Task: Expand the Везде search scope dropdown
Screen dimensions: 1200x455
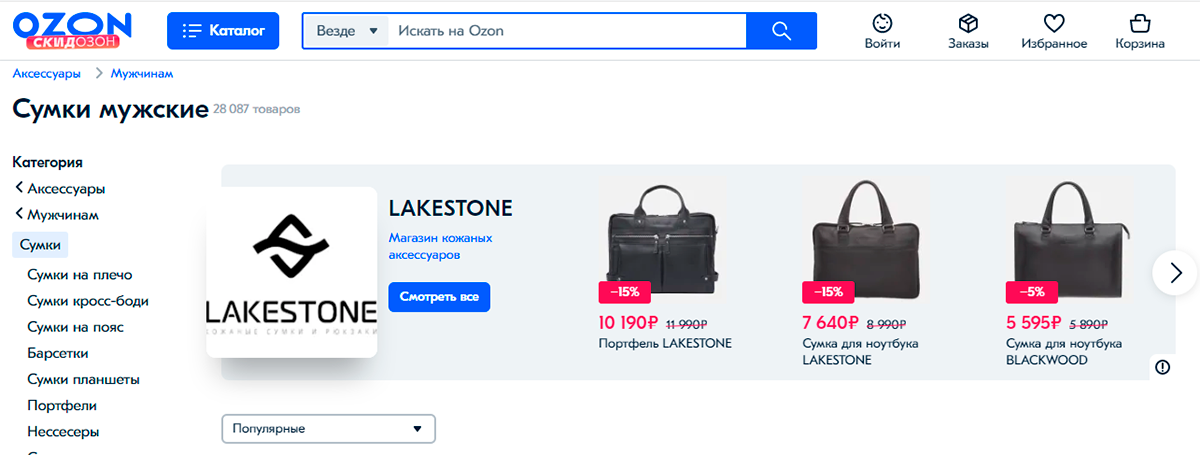Action: coord(346,31)
